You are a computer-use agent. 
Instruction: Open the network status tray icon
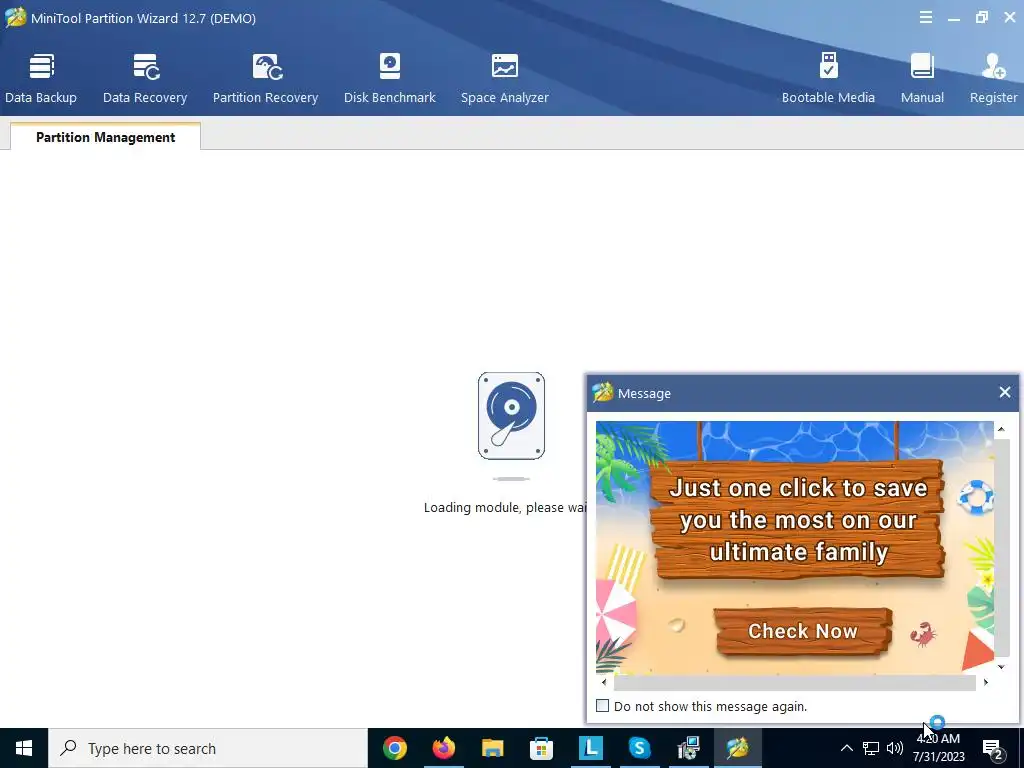(x=871, y=748)
